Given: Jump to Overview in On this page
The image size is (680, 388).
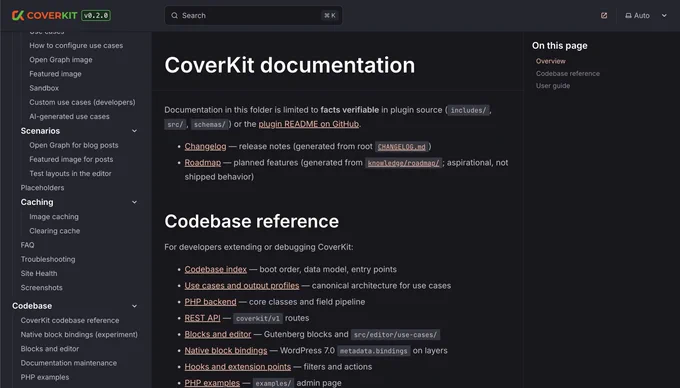Looking at the screenshot, I should tap(550, 61).
